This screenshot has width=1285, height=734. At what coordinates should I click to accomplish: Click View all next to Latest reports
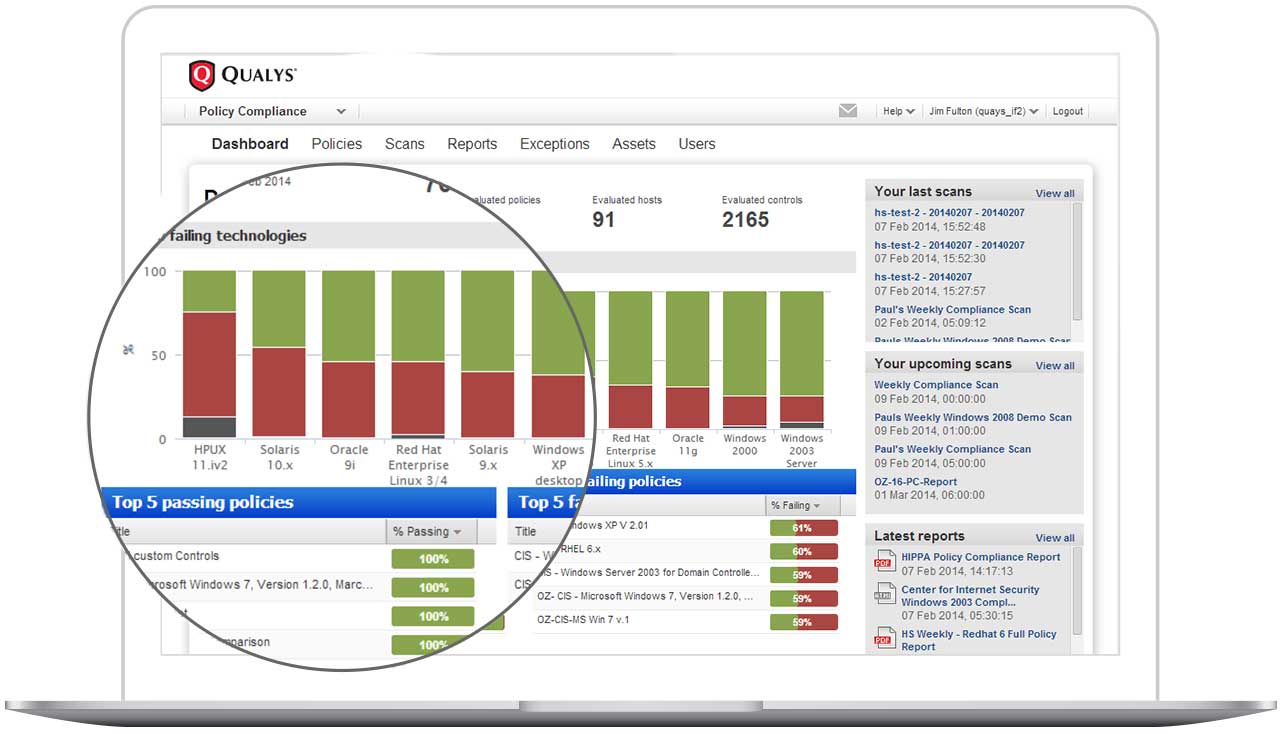[x=1055, y=536]
